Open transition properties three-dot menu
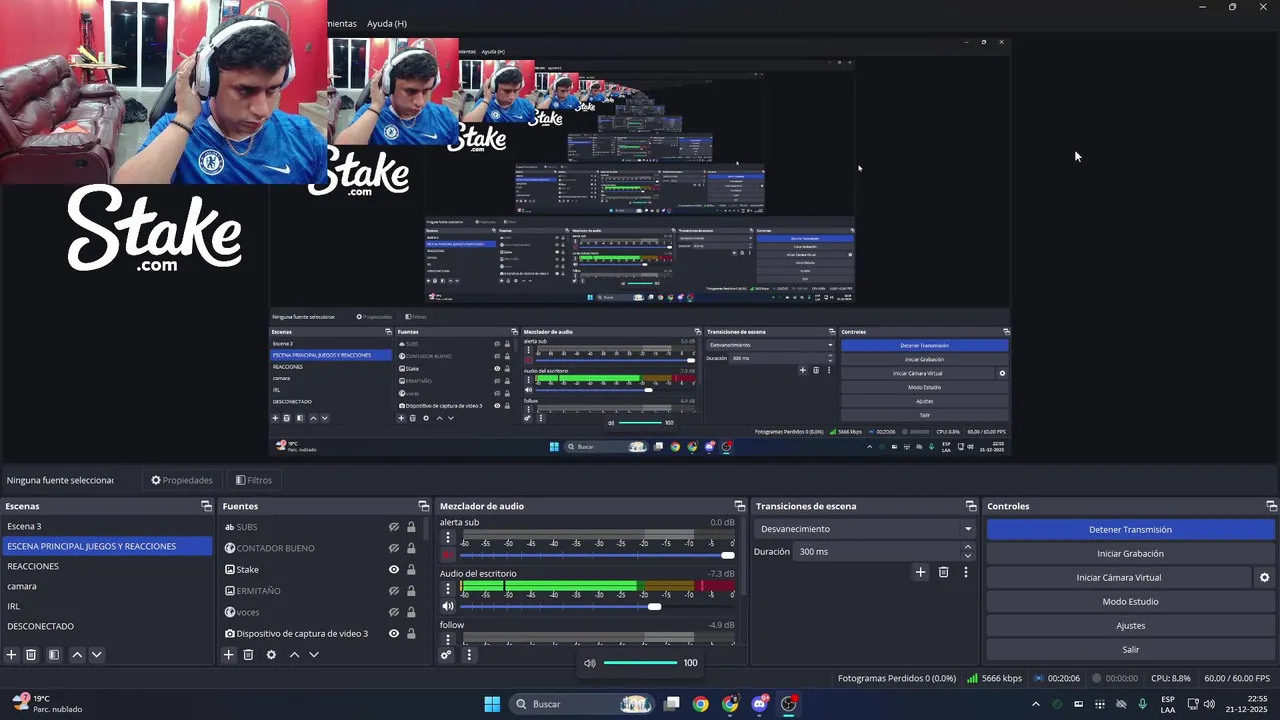This screenshot has height=720, width=1280. click(x=965, y=572)
